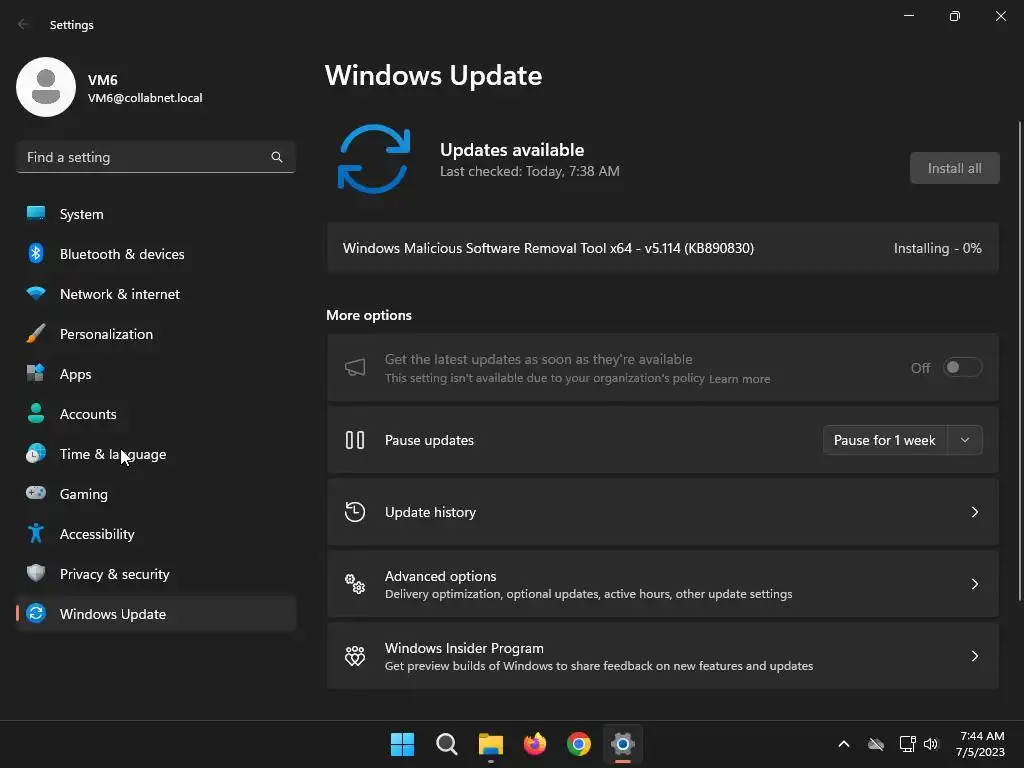1024x768 pixels.
Task: Click the Gaming controller icon
Action: pos(36,493)
